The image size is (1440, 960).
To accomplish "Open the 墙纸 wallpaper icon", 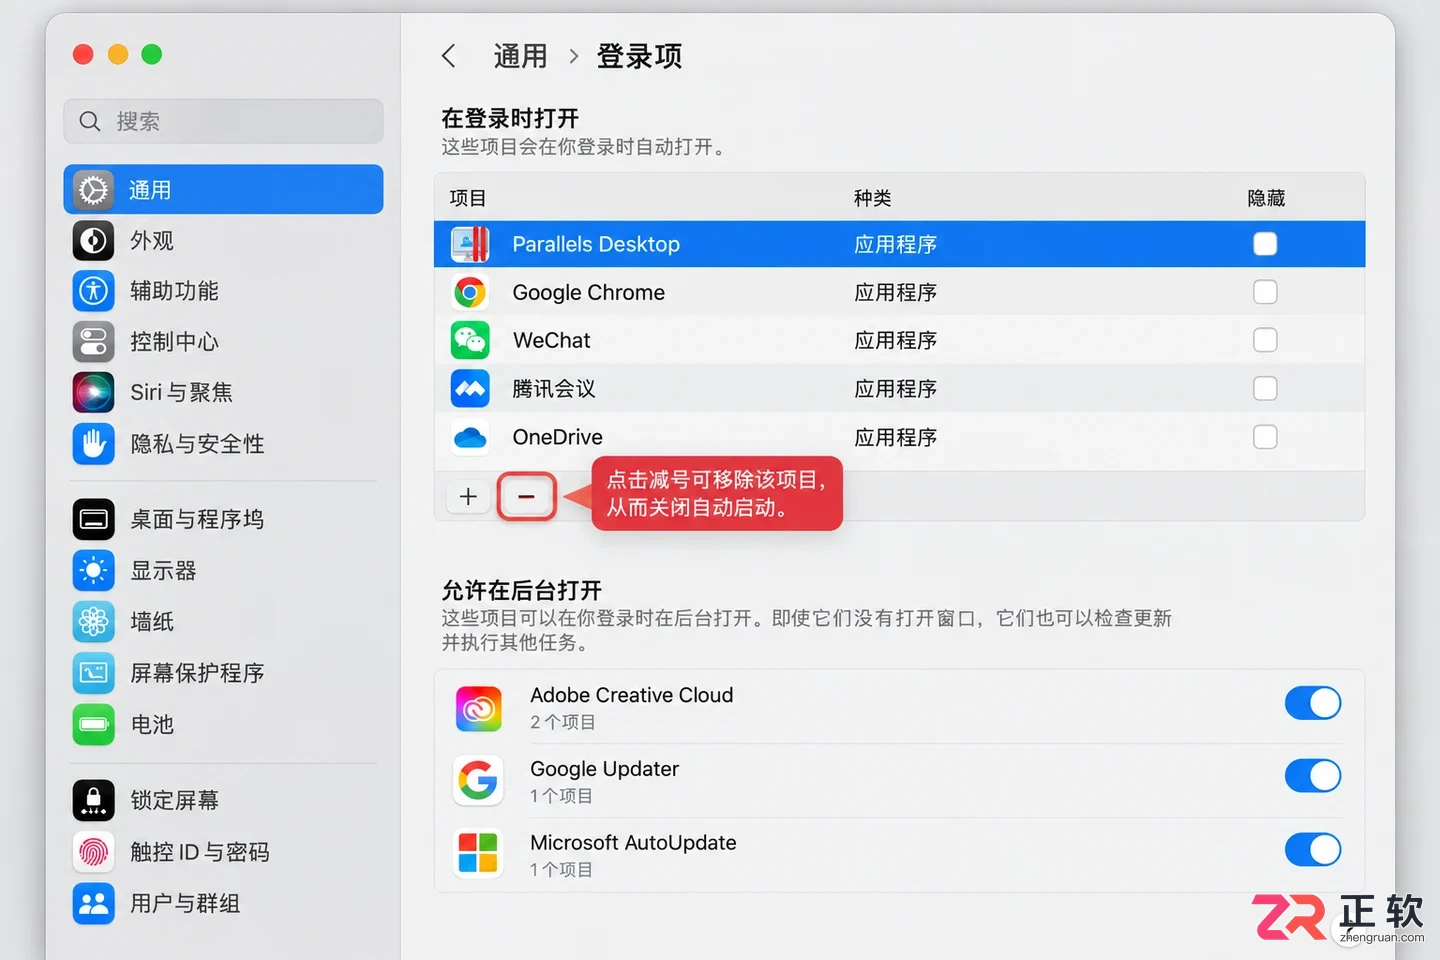I will pos(93,622).
